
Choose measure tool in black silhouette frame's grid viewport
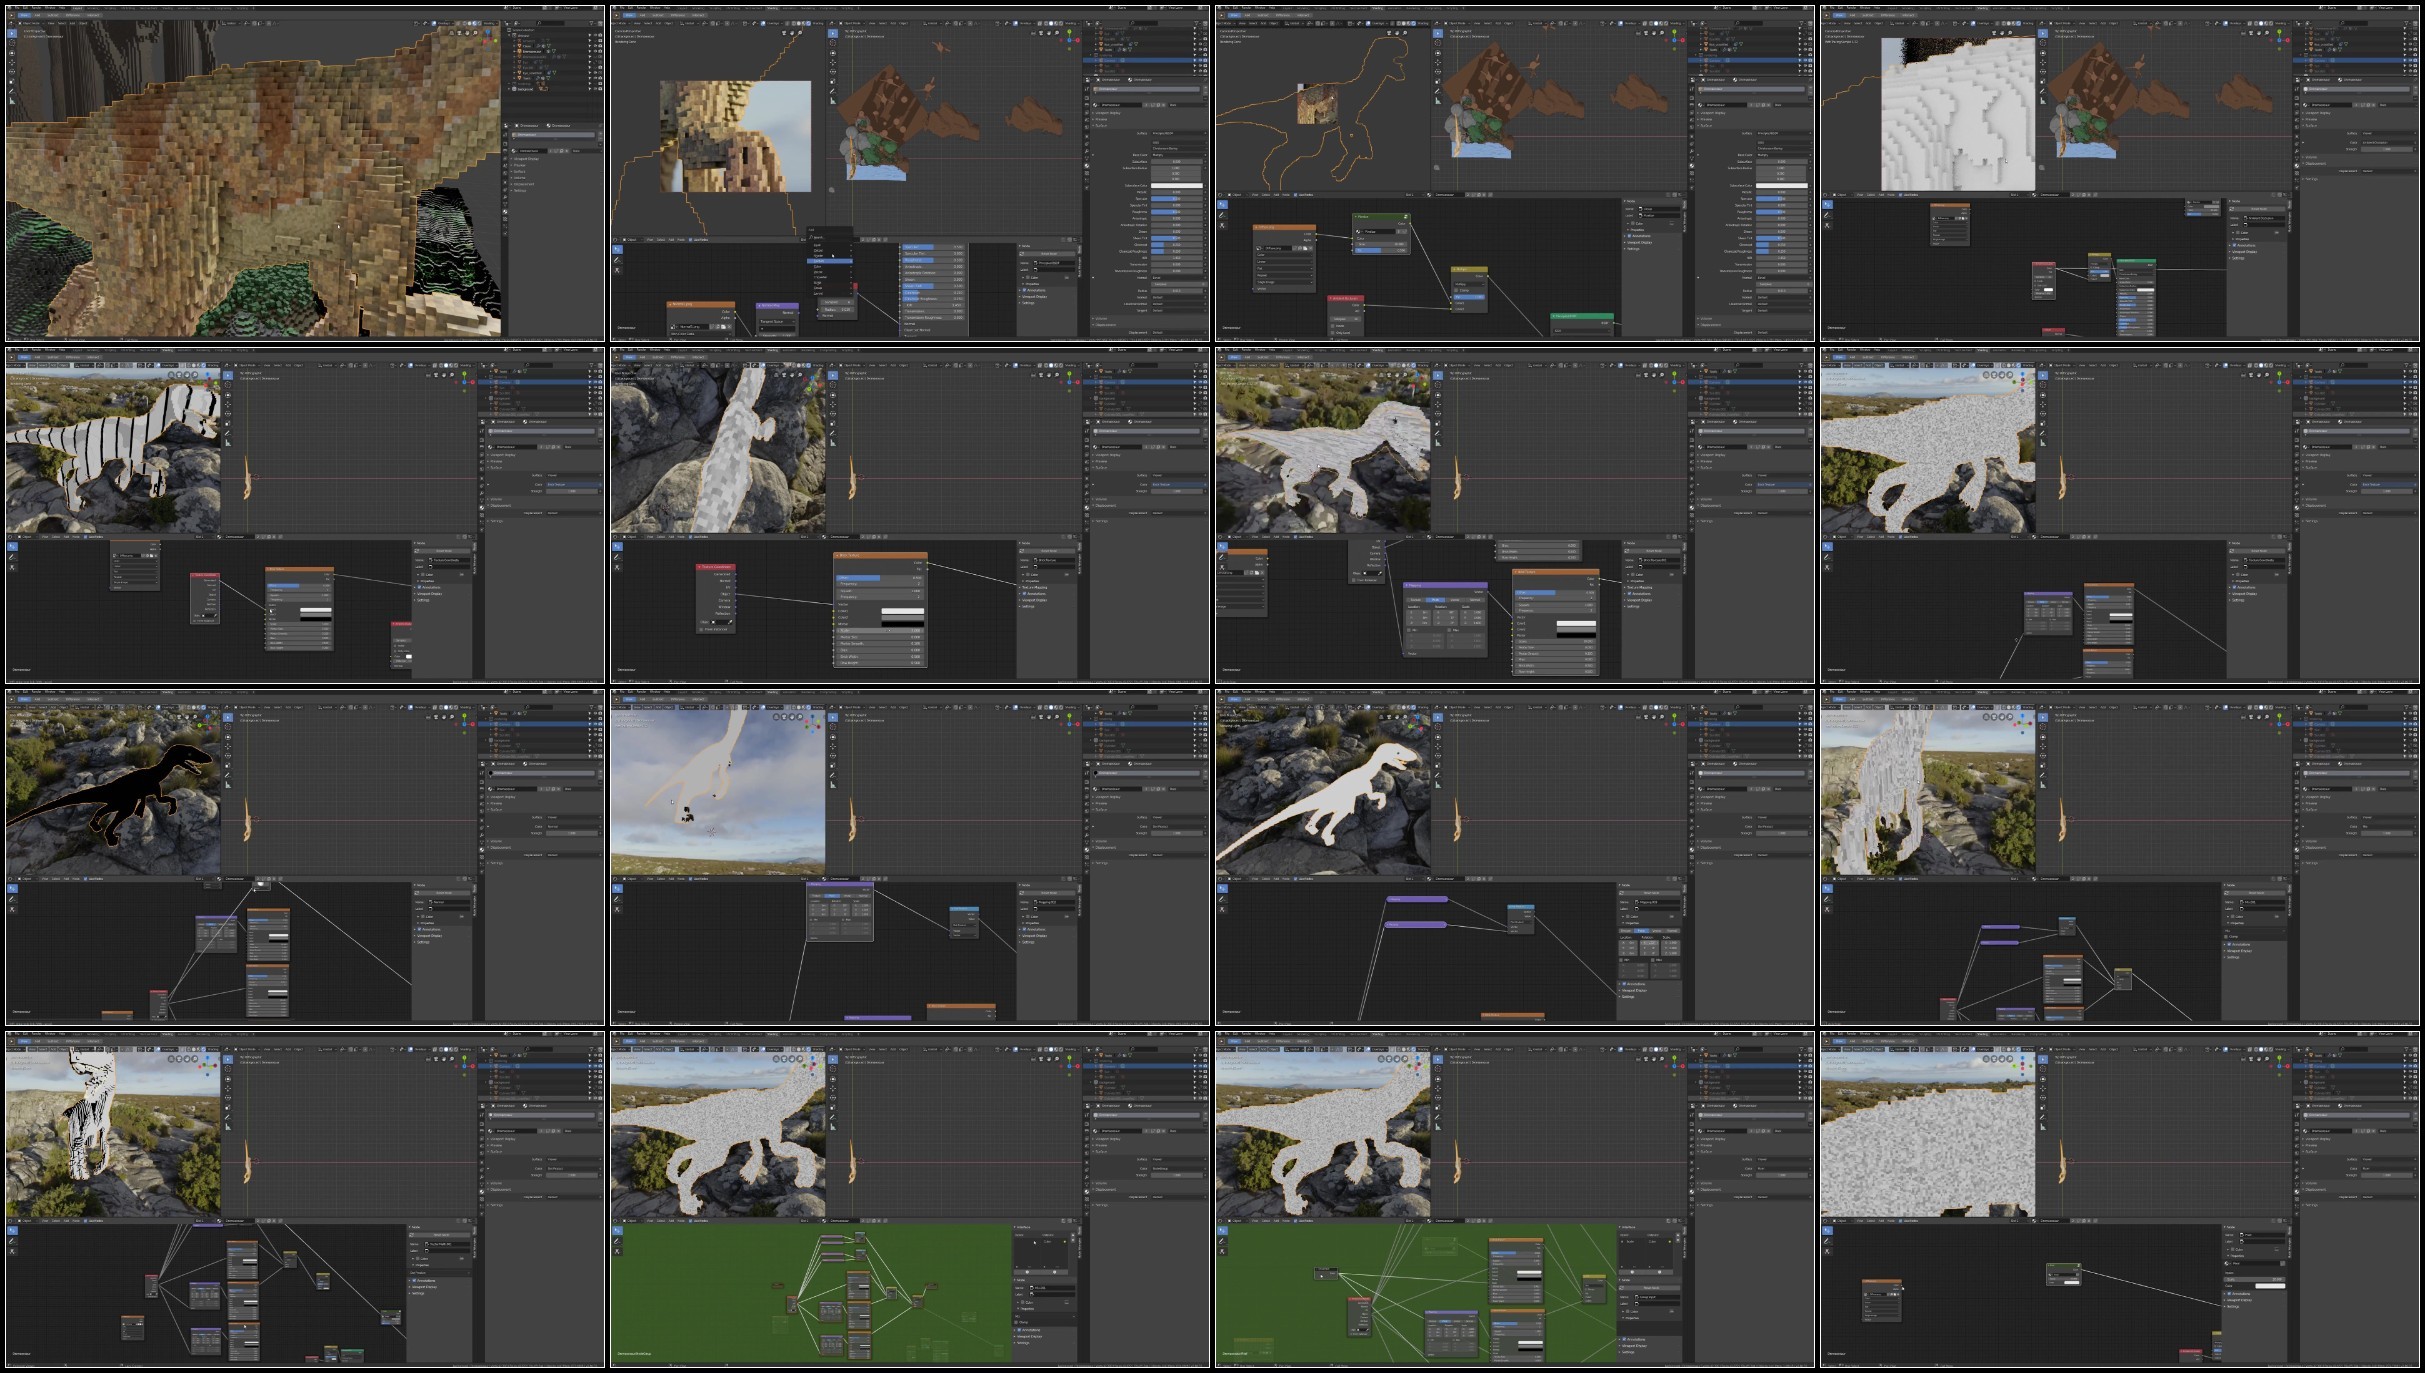(228, 784)
